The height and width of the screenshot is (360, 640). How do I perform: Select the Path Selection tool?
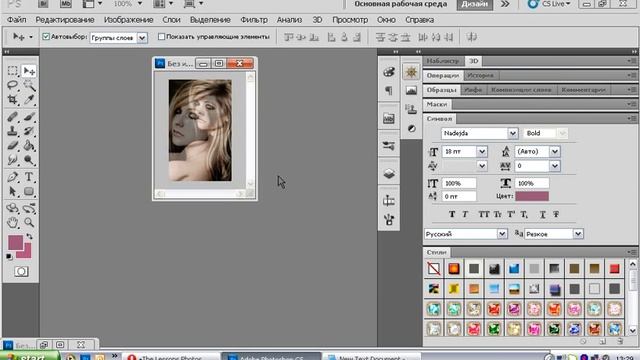coord(13,191)
